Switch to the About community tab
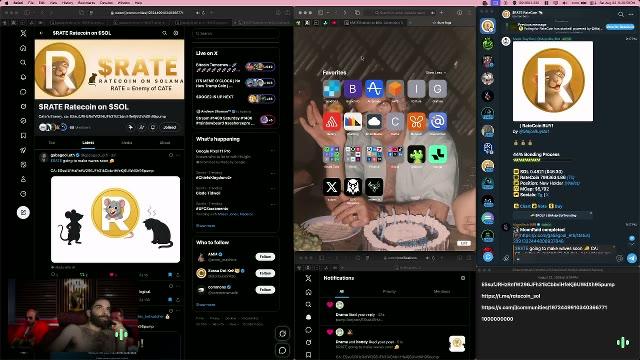This screenshot has height=360, width=640. click(165, 142)
